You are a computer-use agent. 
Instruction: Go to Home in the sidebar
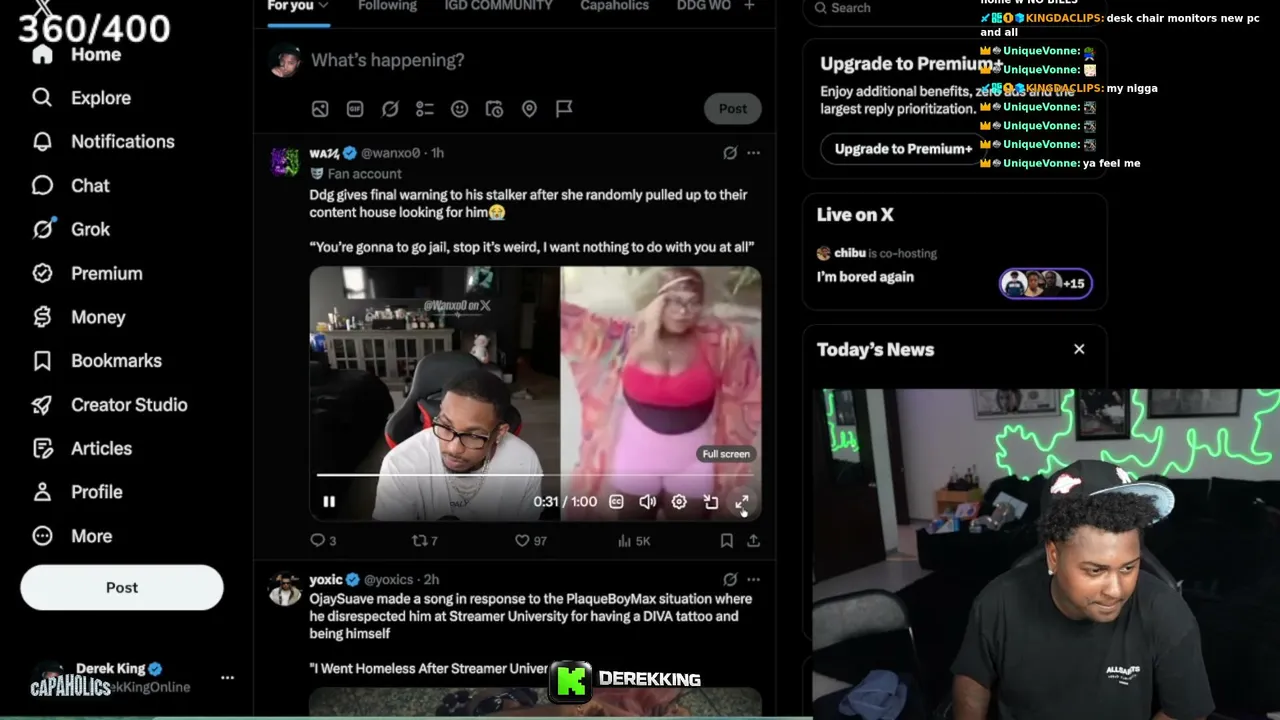point(76,54)
